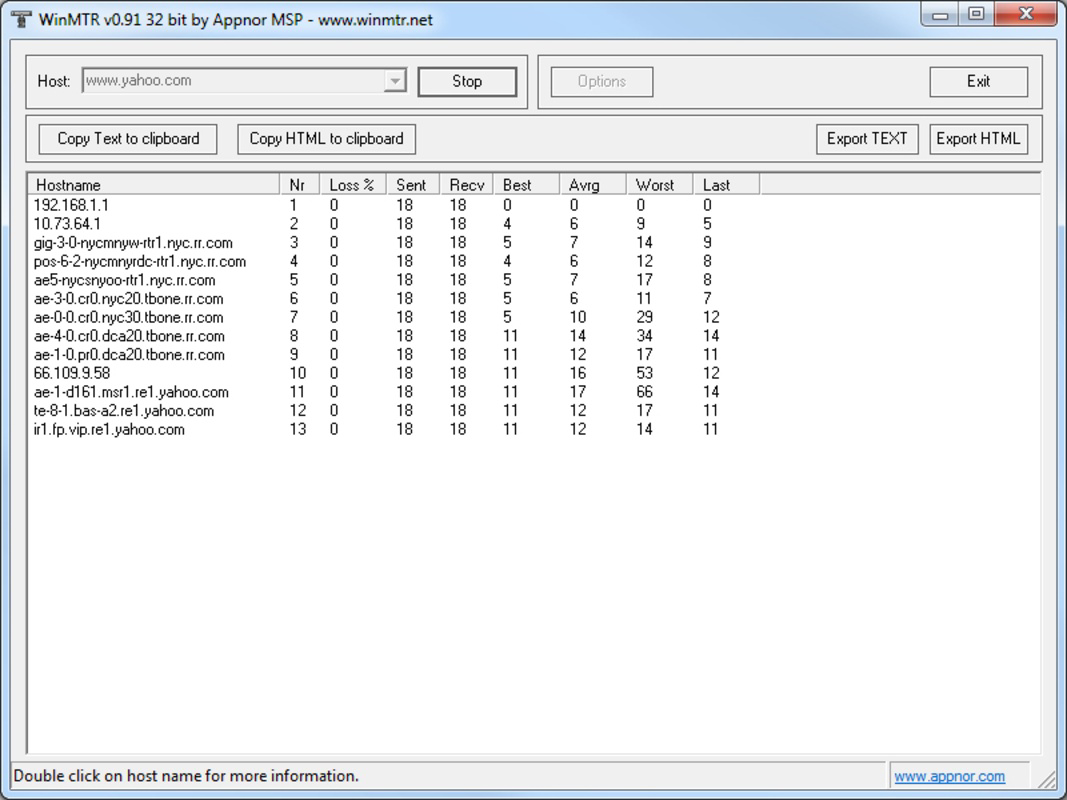Click the Exit button
This screenshot has height=800, width=1067.
(x=978, y=81)
